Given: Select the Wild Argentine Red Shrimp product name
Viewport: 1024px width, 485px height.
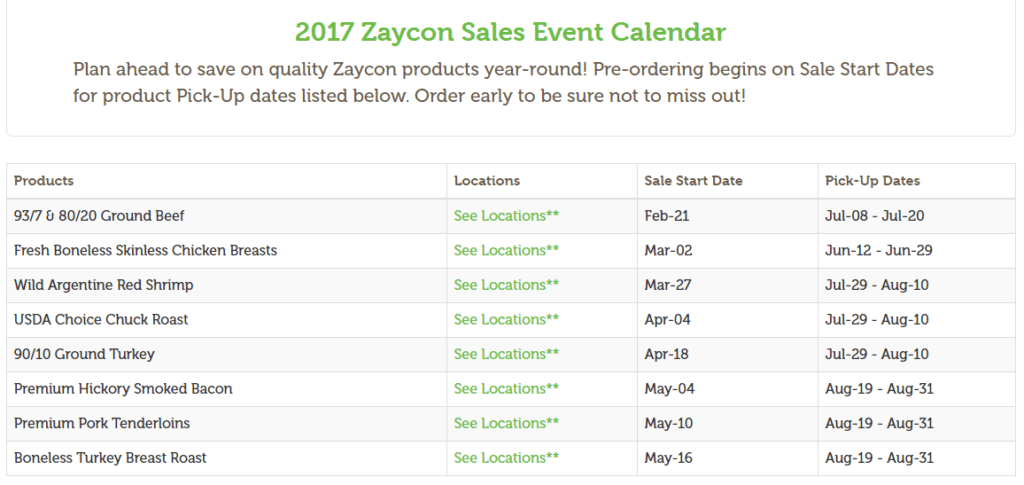Looking at the screenshot, I should click(x=103, y=285).
